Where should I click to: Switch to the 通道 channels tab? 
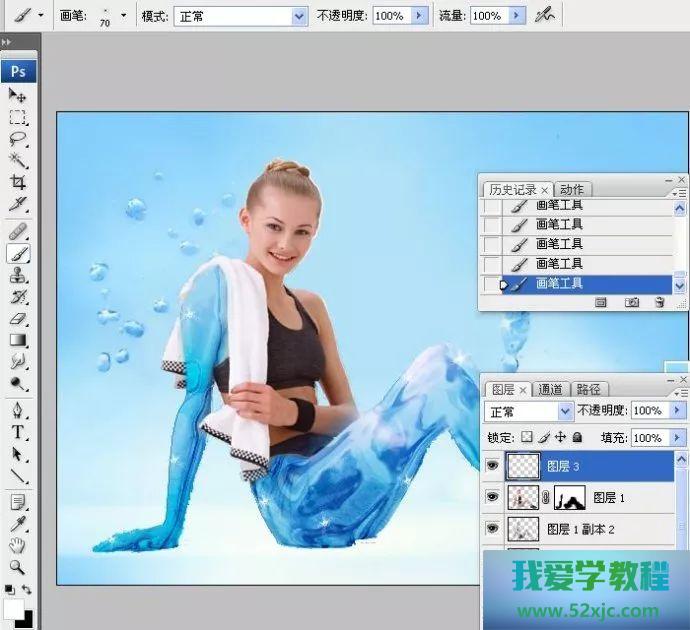(551, 389)
